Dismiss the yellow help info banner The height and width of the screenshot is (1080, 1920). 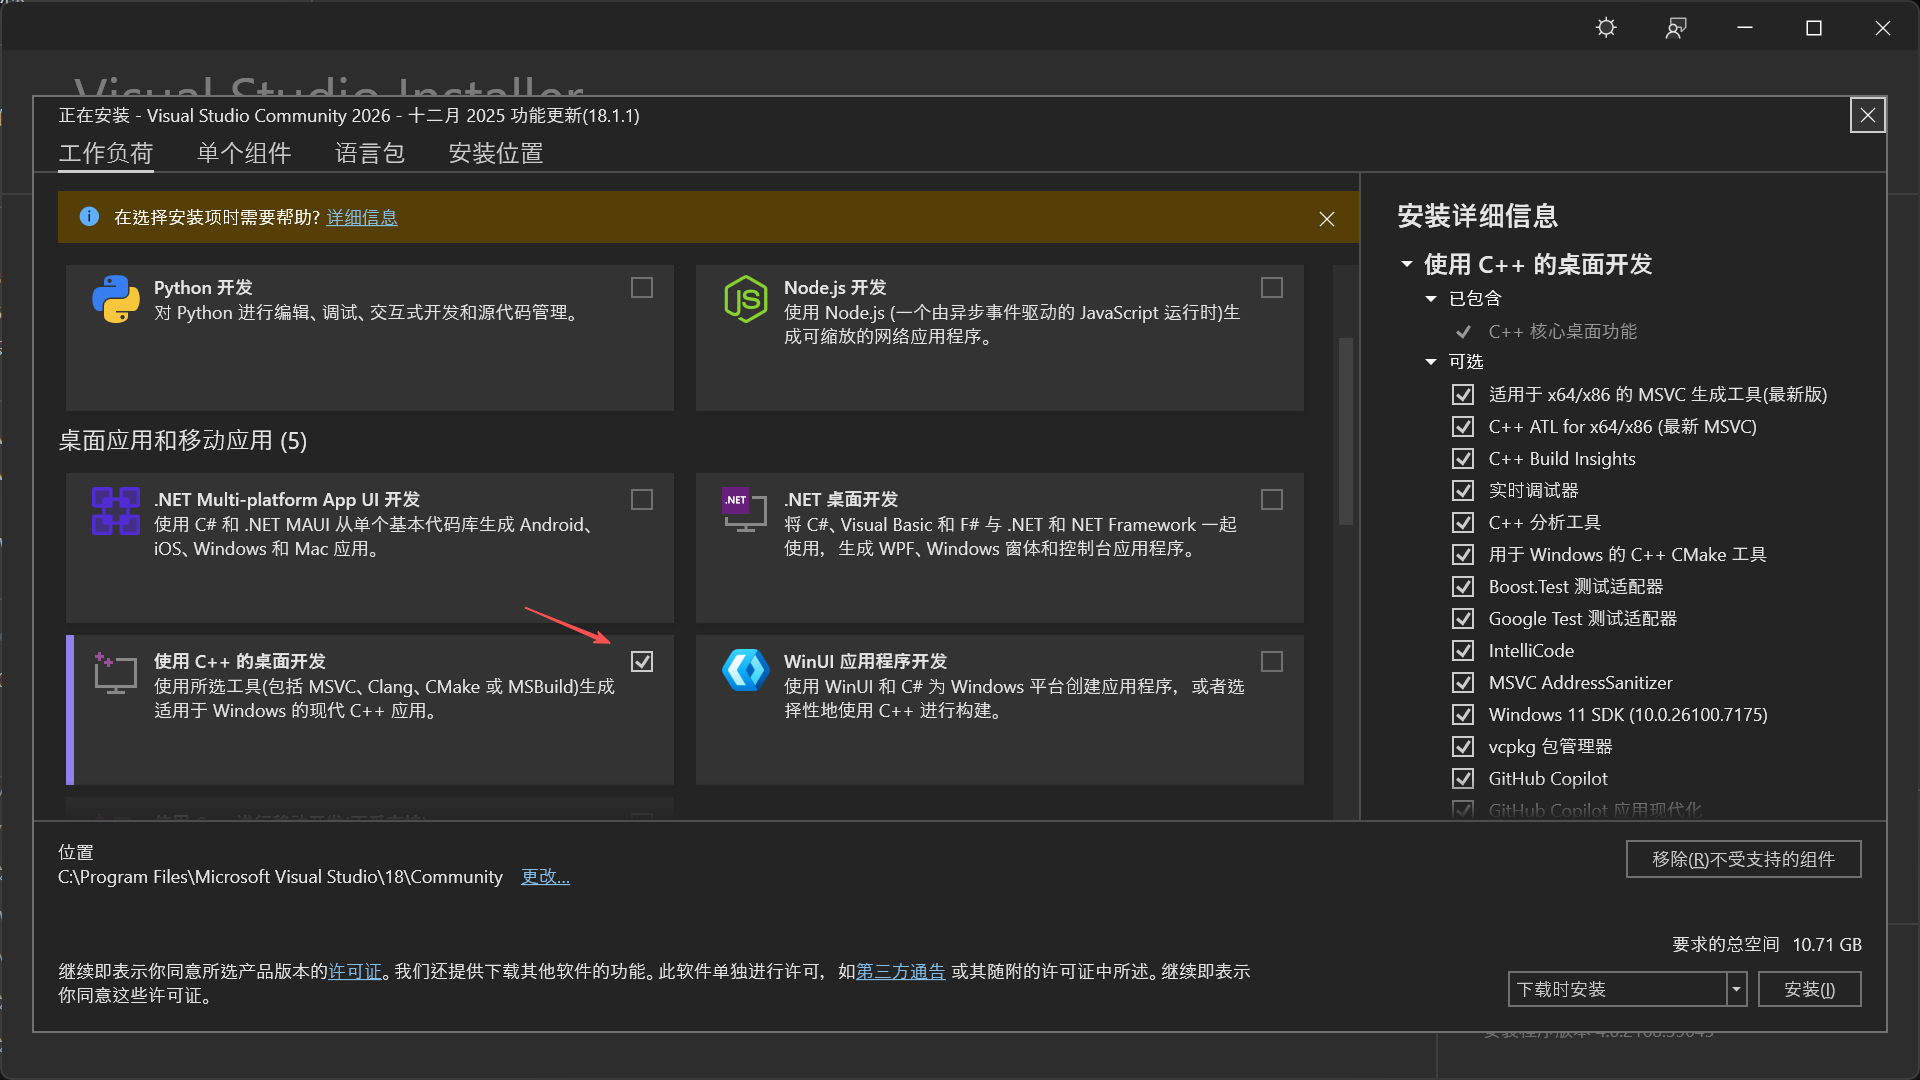(x=1327, y=219)
